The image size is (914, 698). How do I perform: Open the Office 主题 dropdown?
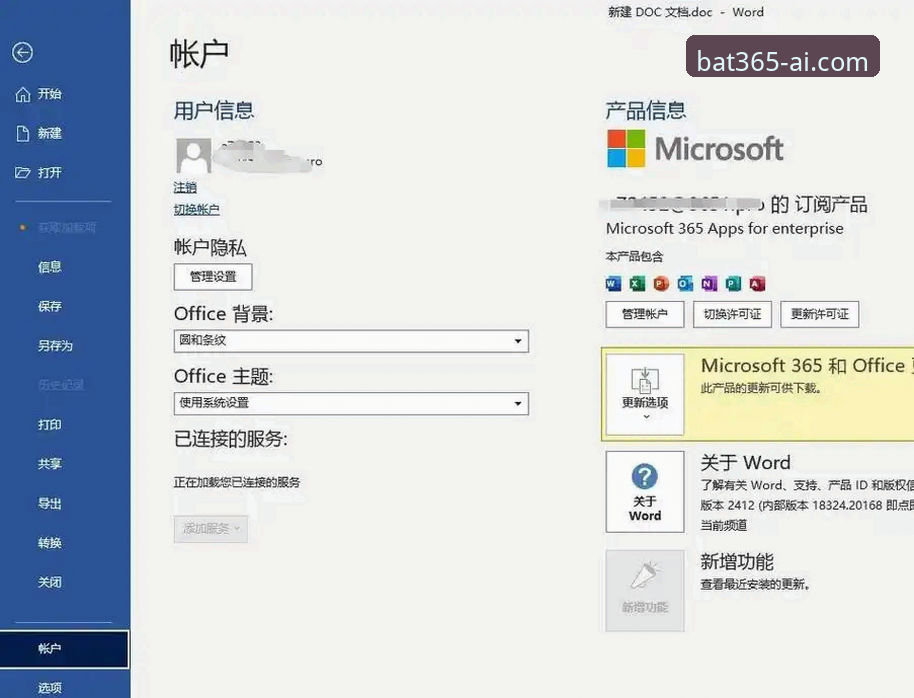(x=351, y=403)
